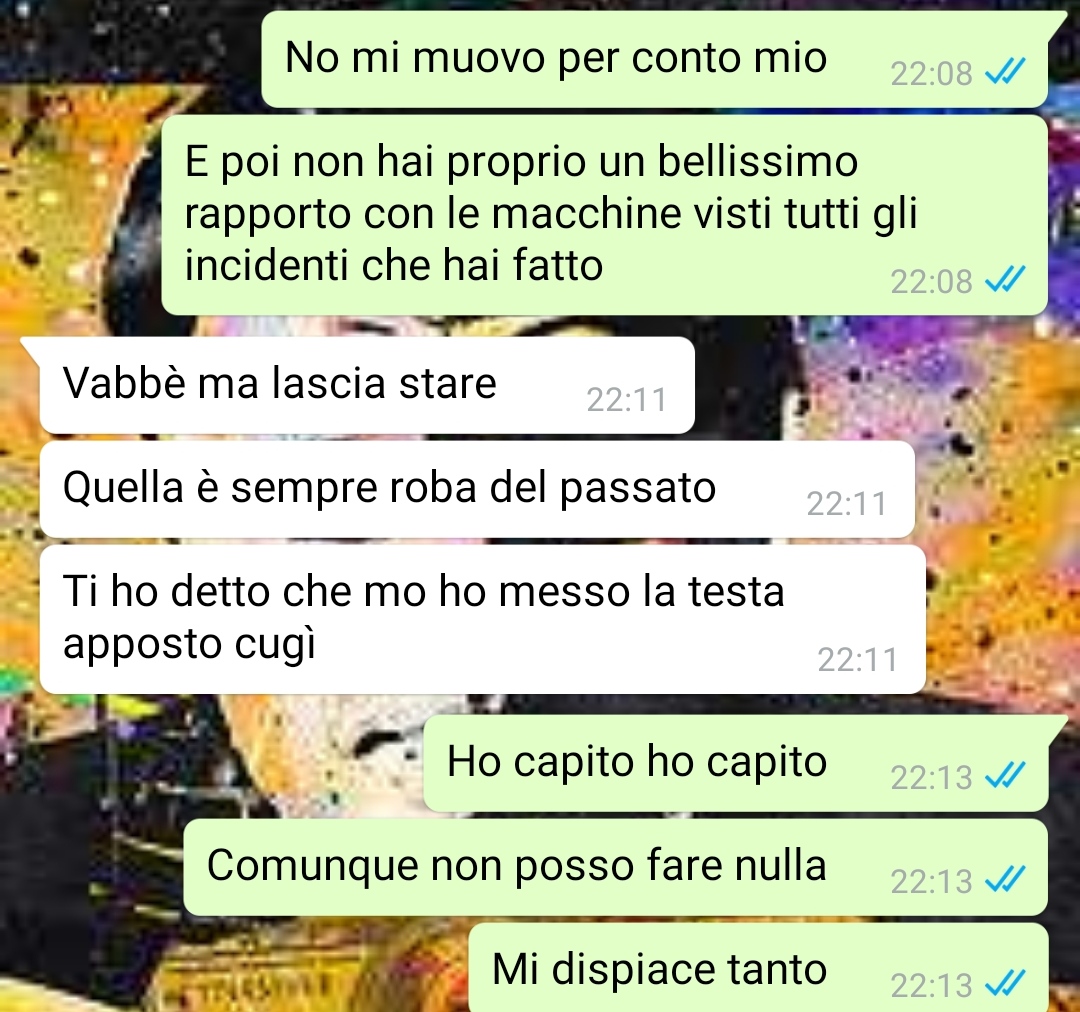Tap the 'Comunque non posso fare nulla' bubble
This screenshot has height=1012, width=1080.
[x=615, y=867]
